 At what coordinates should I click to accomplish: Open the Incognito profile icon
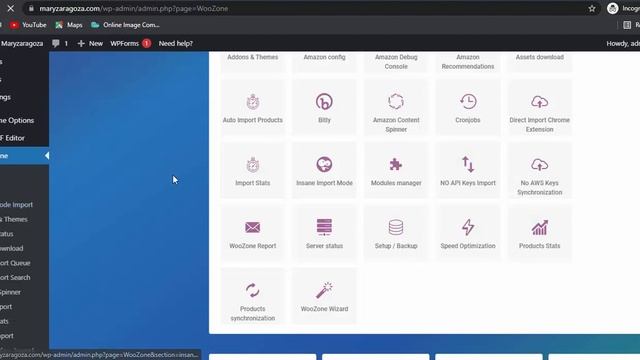click(x=613, y=8)
